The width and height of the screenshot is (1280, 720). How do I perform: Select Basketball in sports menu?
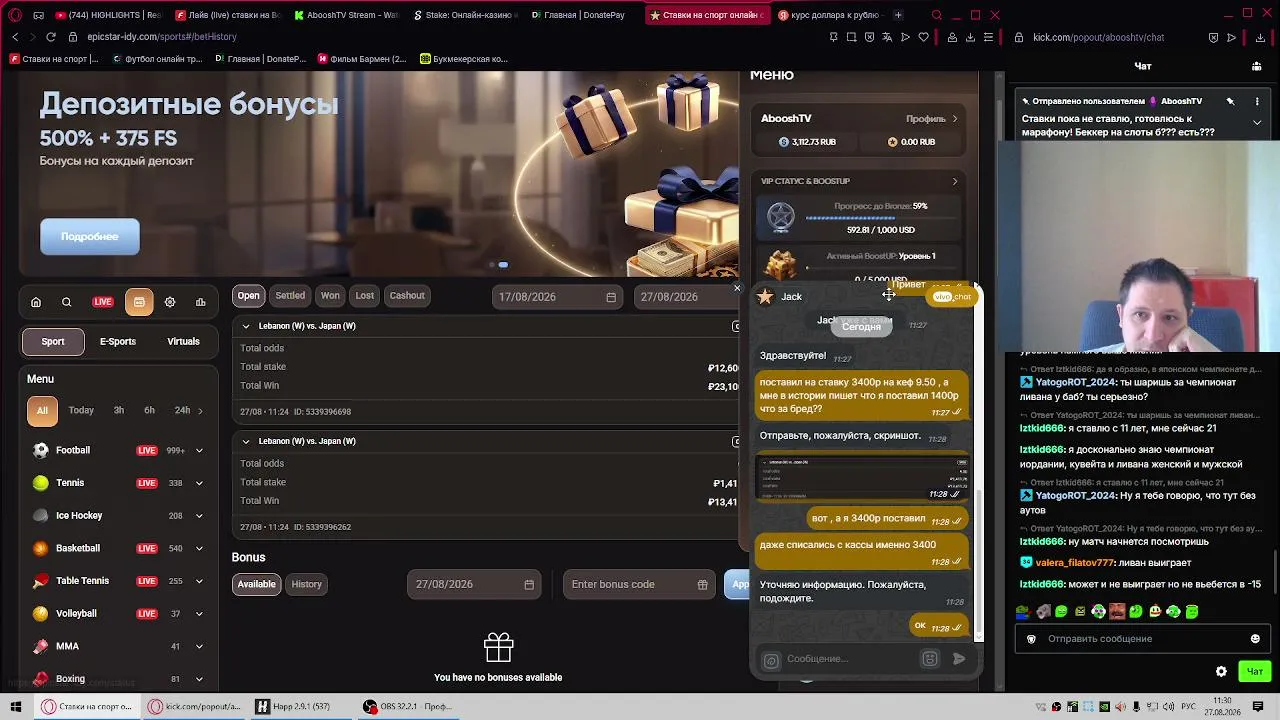coord(78,548)
